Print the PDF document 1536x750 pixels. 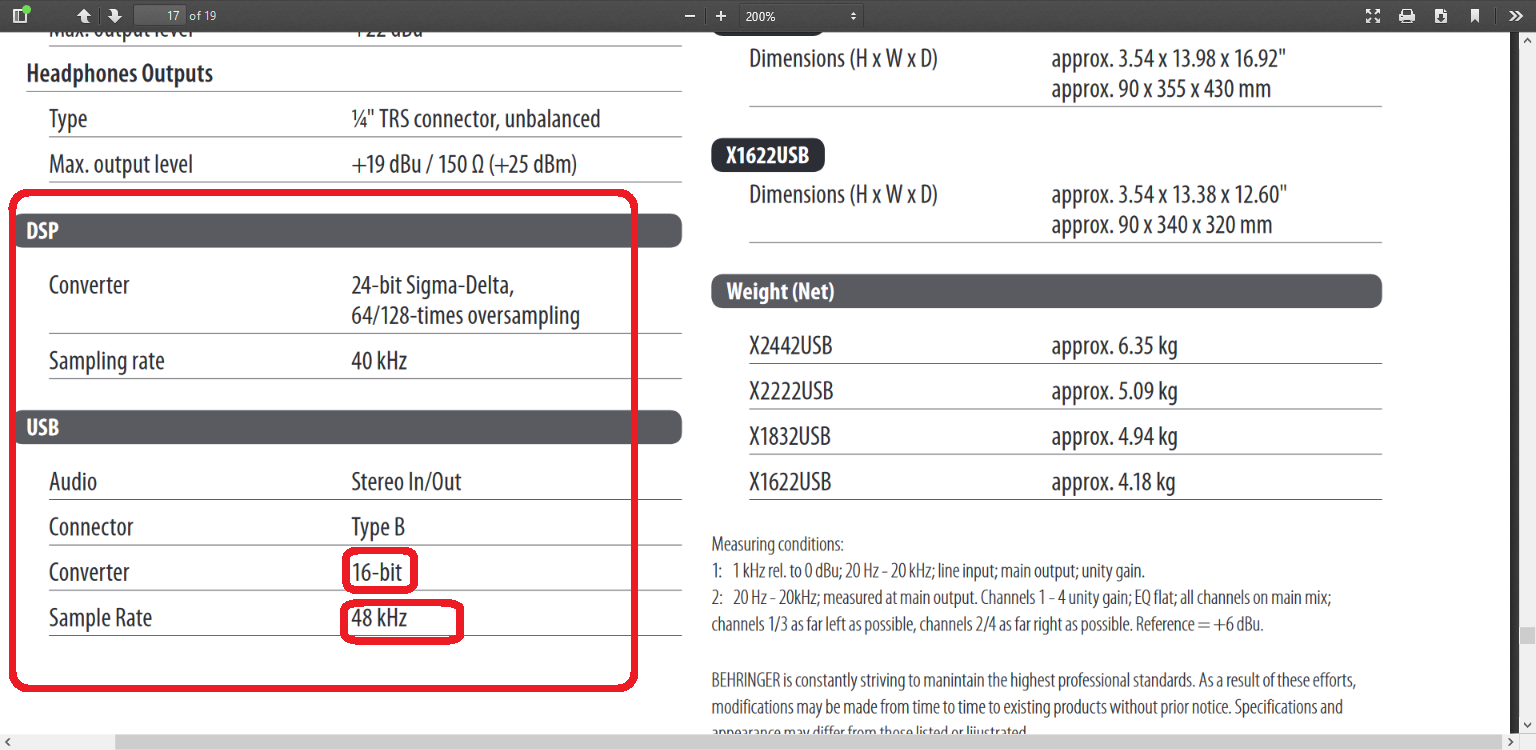pos(1407,15)
